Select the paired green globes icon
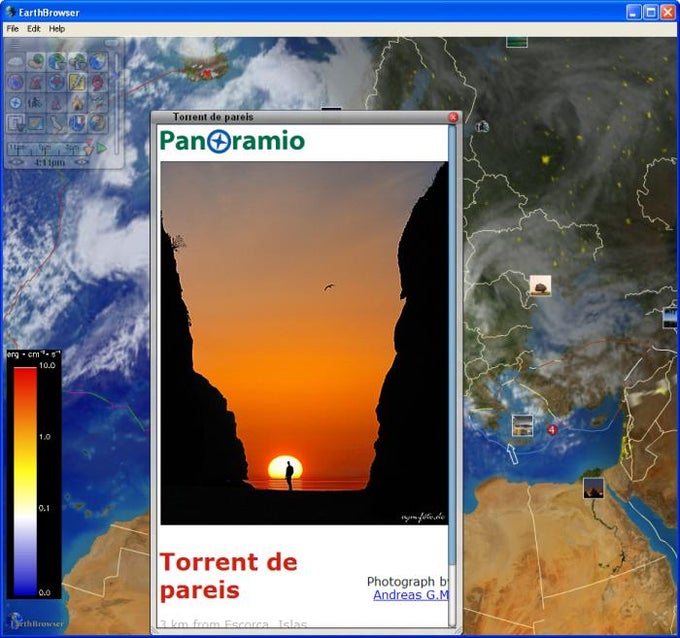This screenshot has height=638, width=680. [x=77, y=62]
